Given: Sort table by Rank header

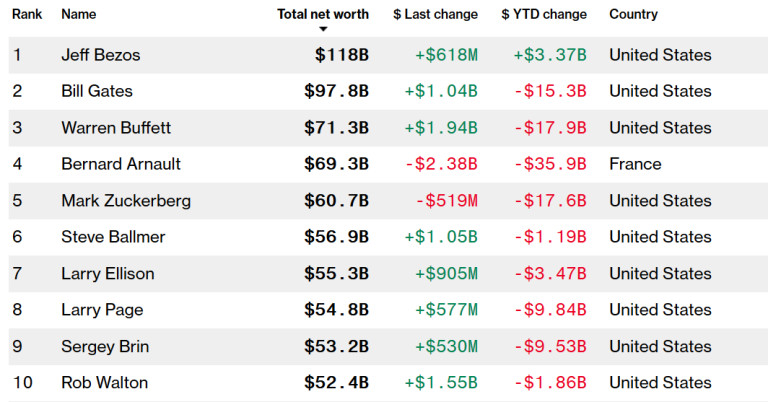Looking at the screenshot, I should (x=26, y=14).
